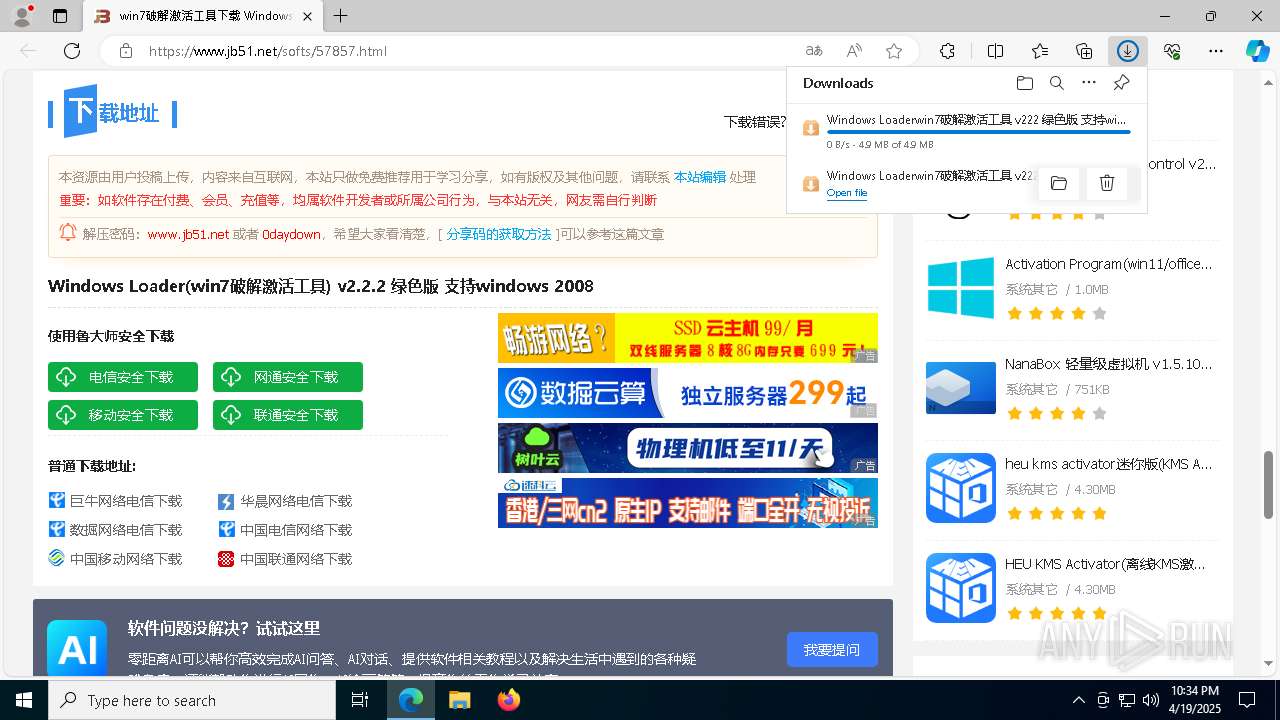
Task: Open Edge settings and more menu
Action: coord(1216,51)
